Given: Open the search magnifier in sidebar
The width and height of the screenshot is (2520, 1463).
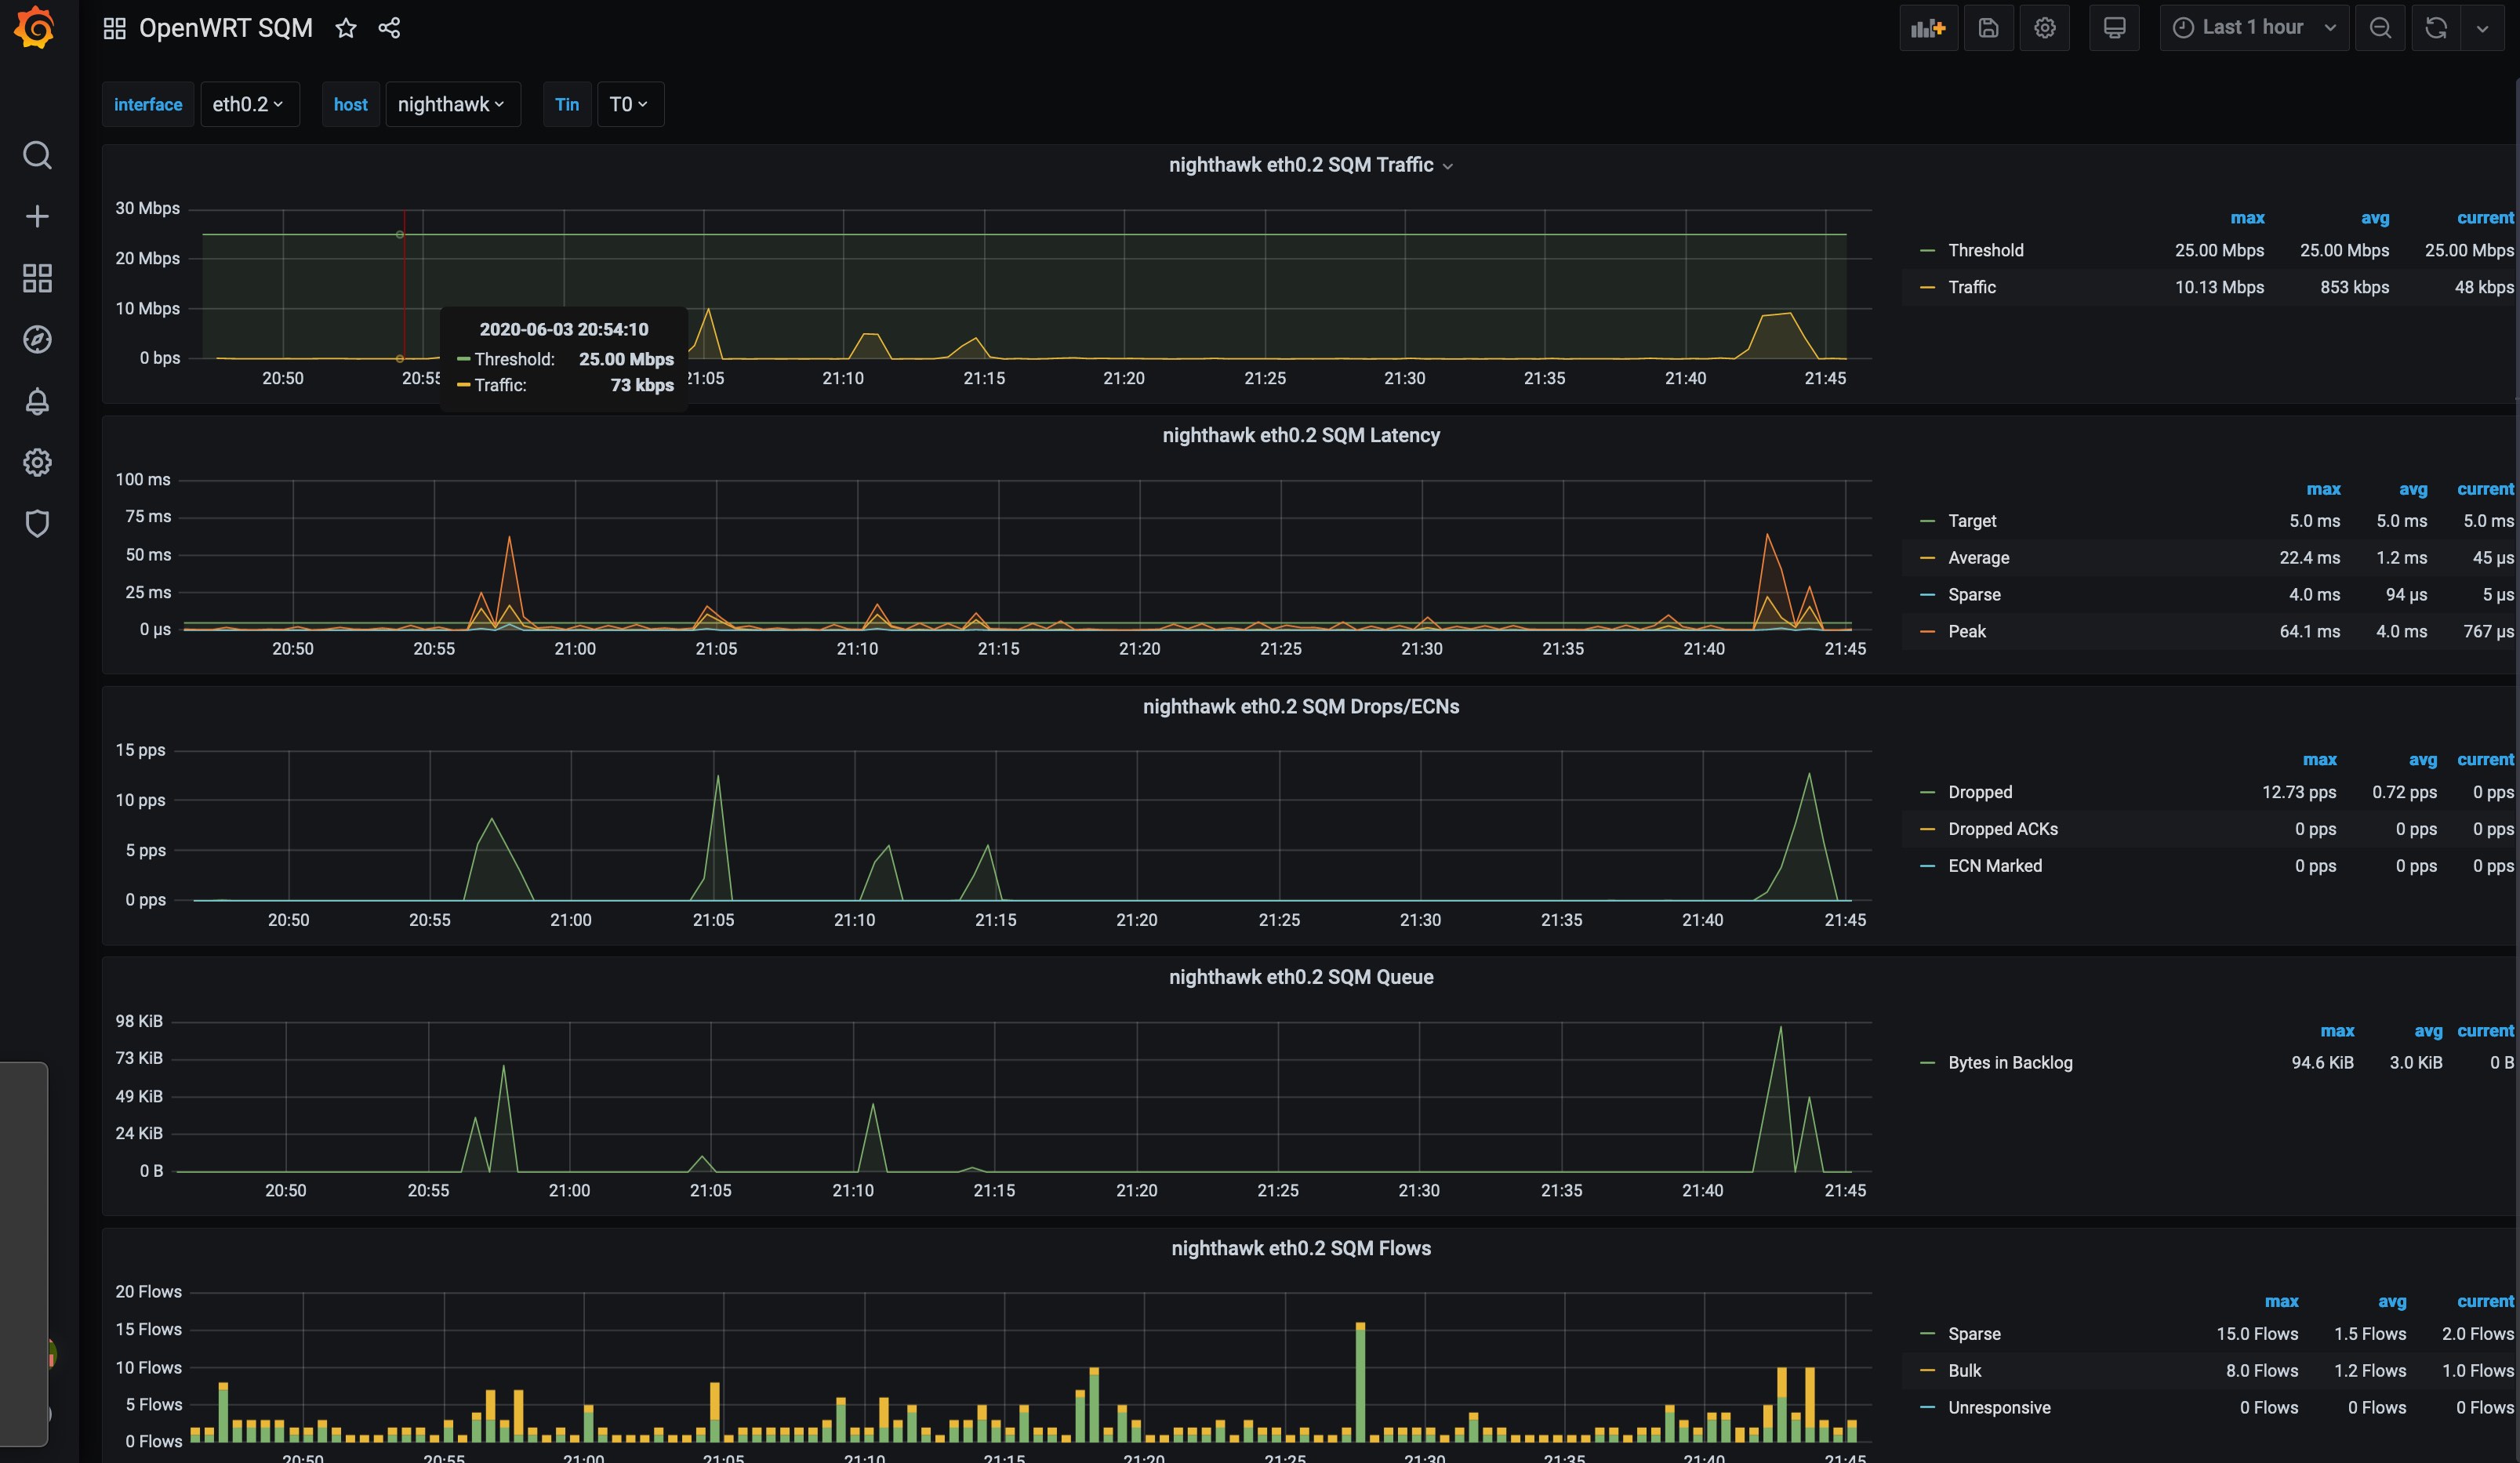Looking at the screenshot, I should pos(37,156).
